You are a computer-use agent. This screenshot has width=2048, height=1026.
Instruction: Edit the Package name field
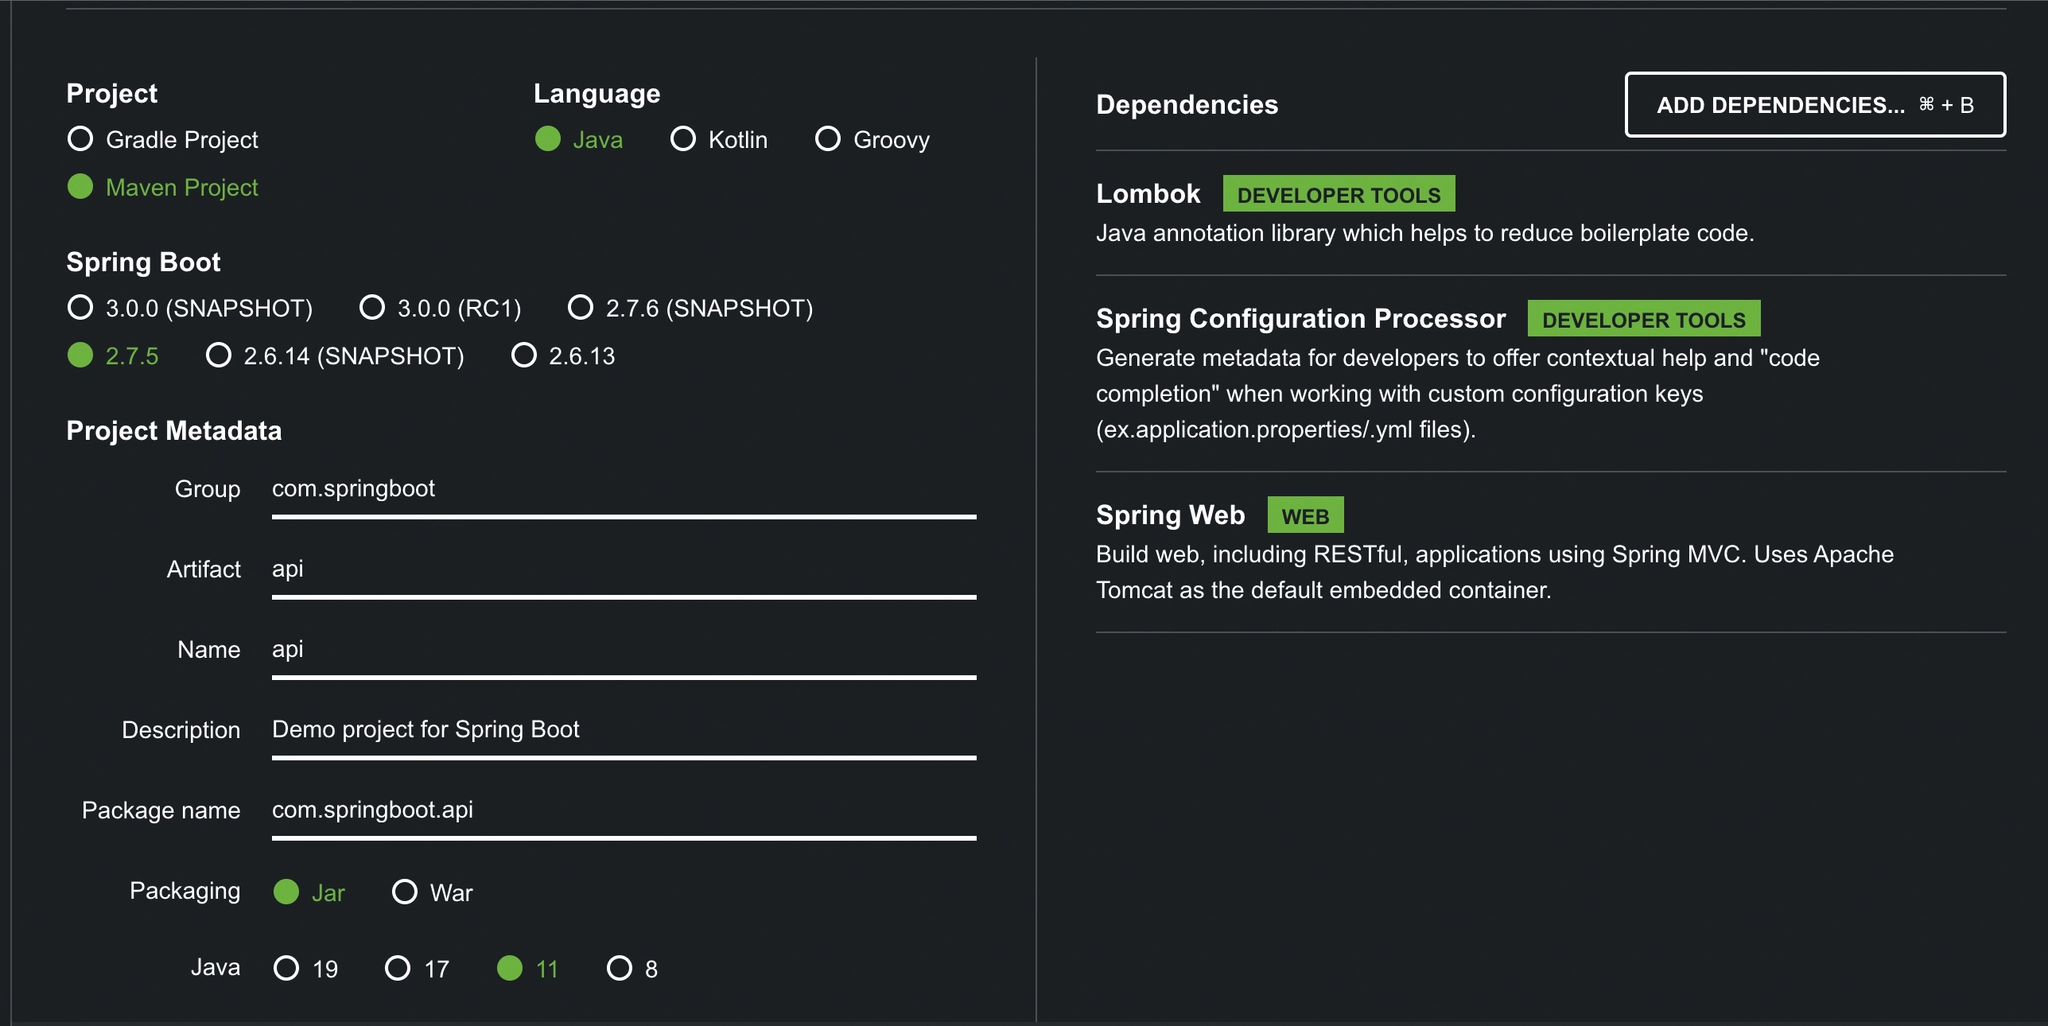[x=622, y=810]
